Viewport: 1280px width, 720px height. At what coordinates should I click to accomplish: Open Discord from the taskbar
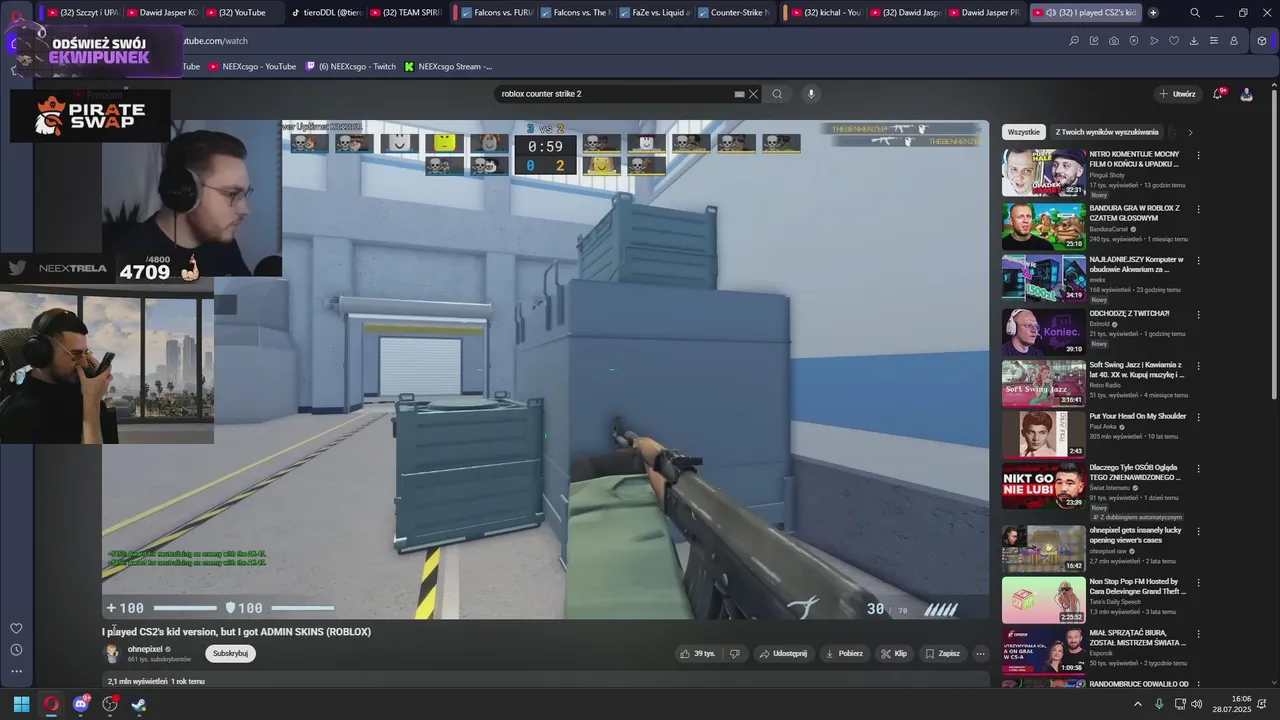[x=81, y=704]
